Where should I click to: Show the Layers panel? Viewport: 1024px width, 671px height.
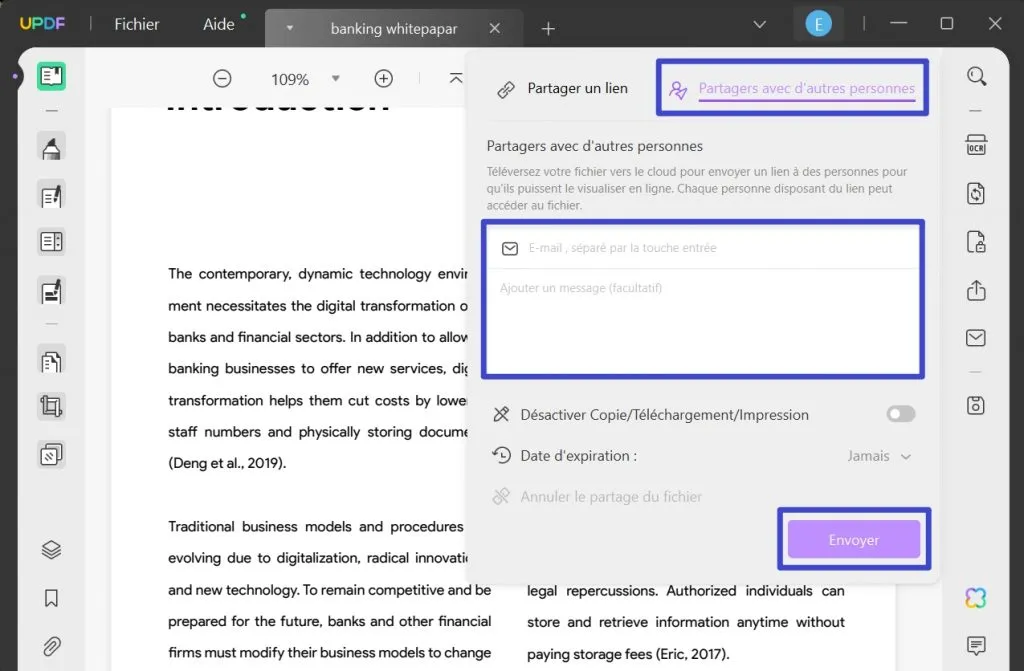tap(51, 550)
